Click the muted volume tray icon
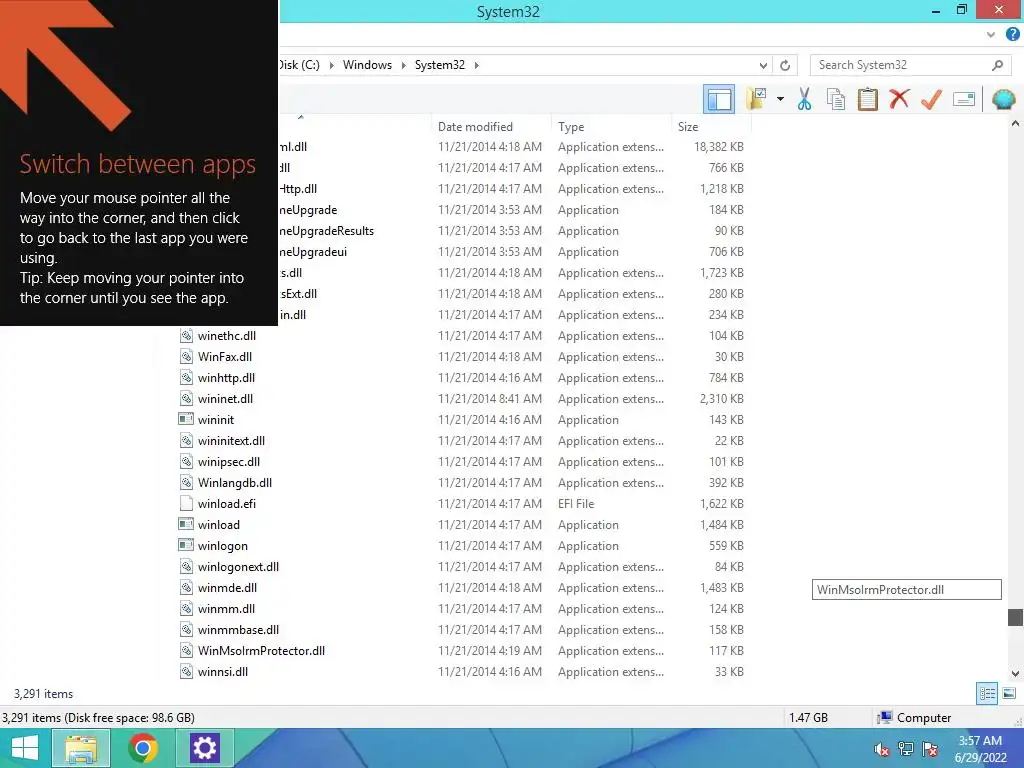1024x768 pixels. (881, 750)
